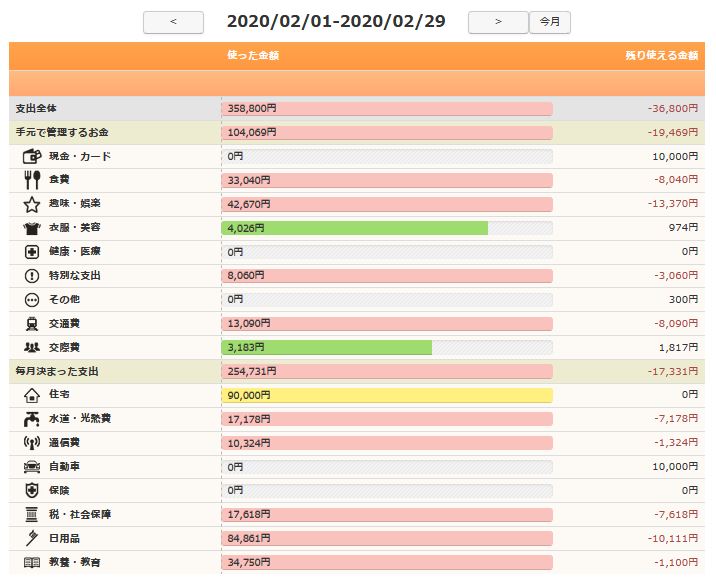Click the people icon for 交際費

(32, 347)
